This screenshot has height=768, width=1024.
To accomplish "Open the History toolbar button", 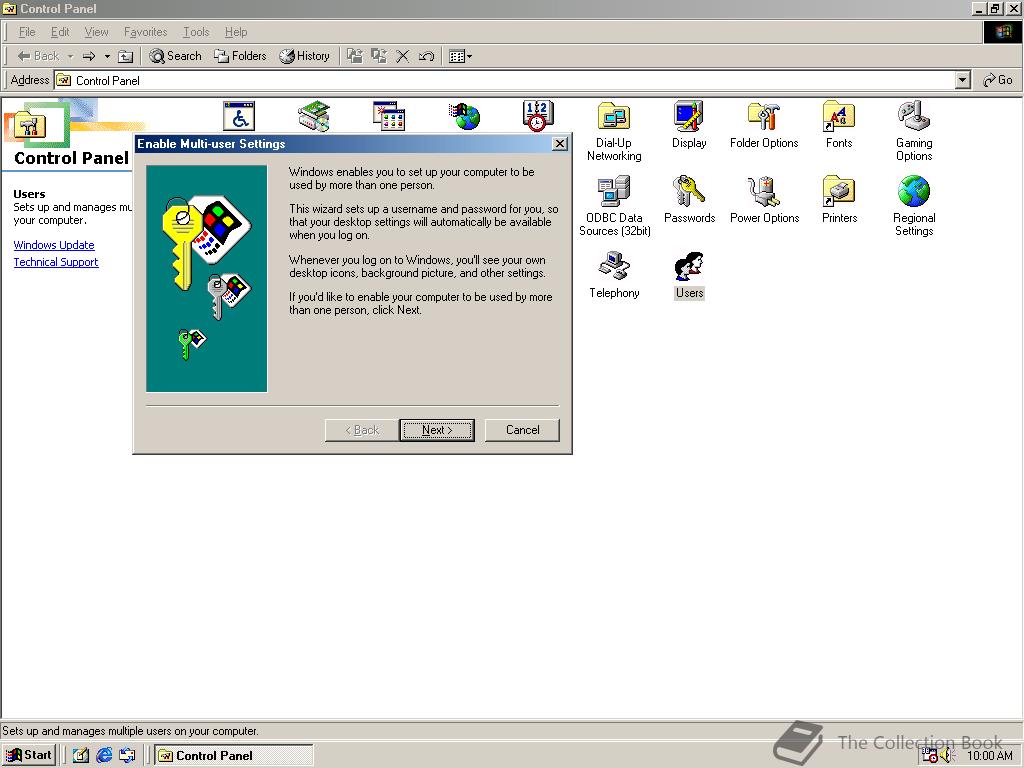I will (304, 56).
